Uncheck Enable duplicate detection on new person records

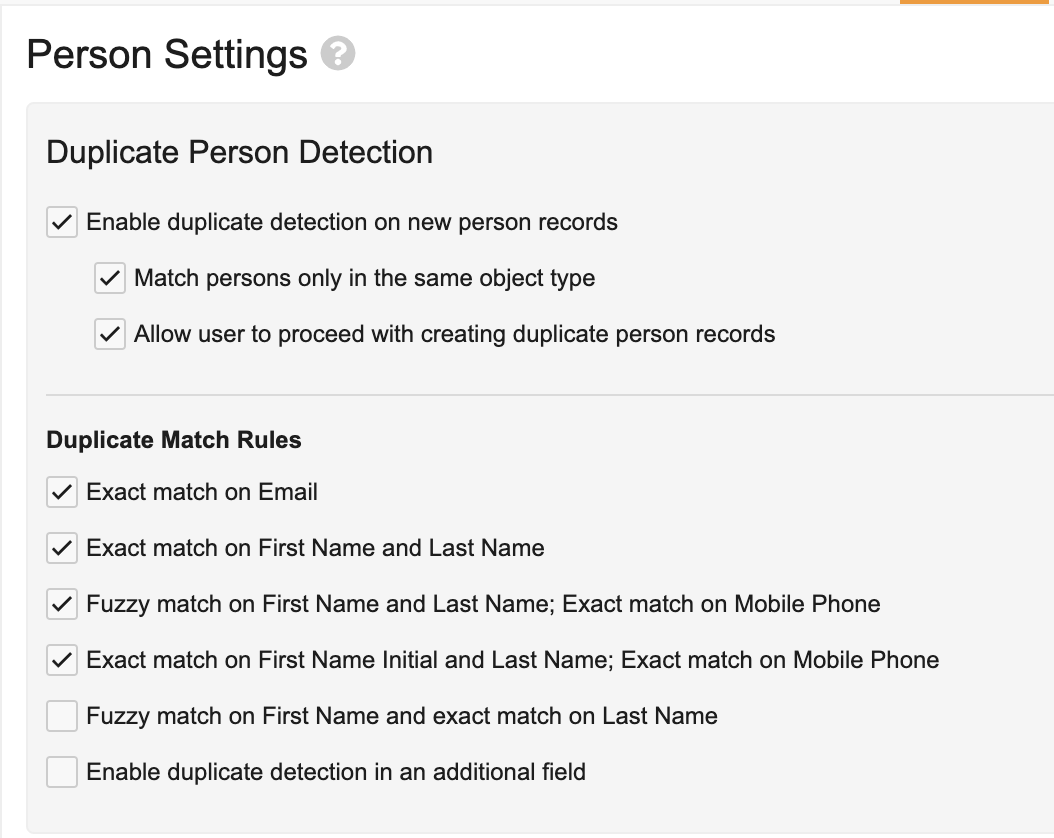[62, 222]
